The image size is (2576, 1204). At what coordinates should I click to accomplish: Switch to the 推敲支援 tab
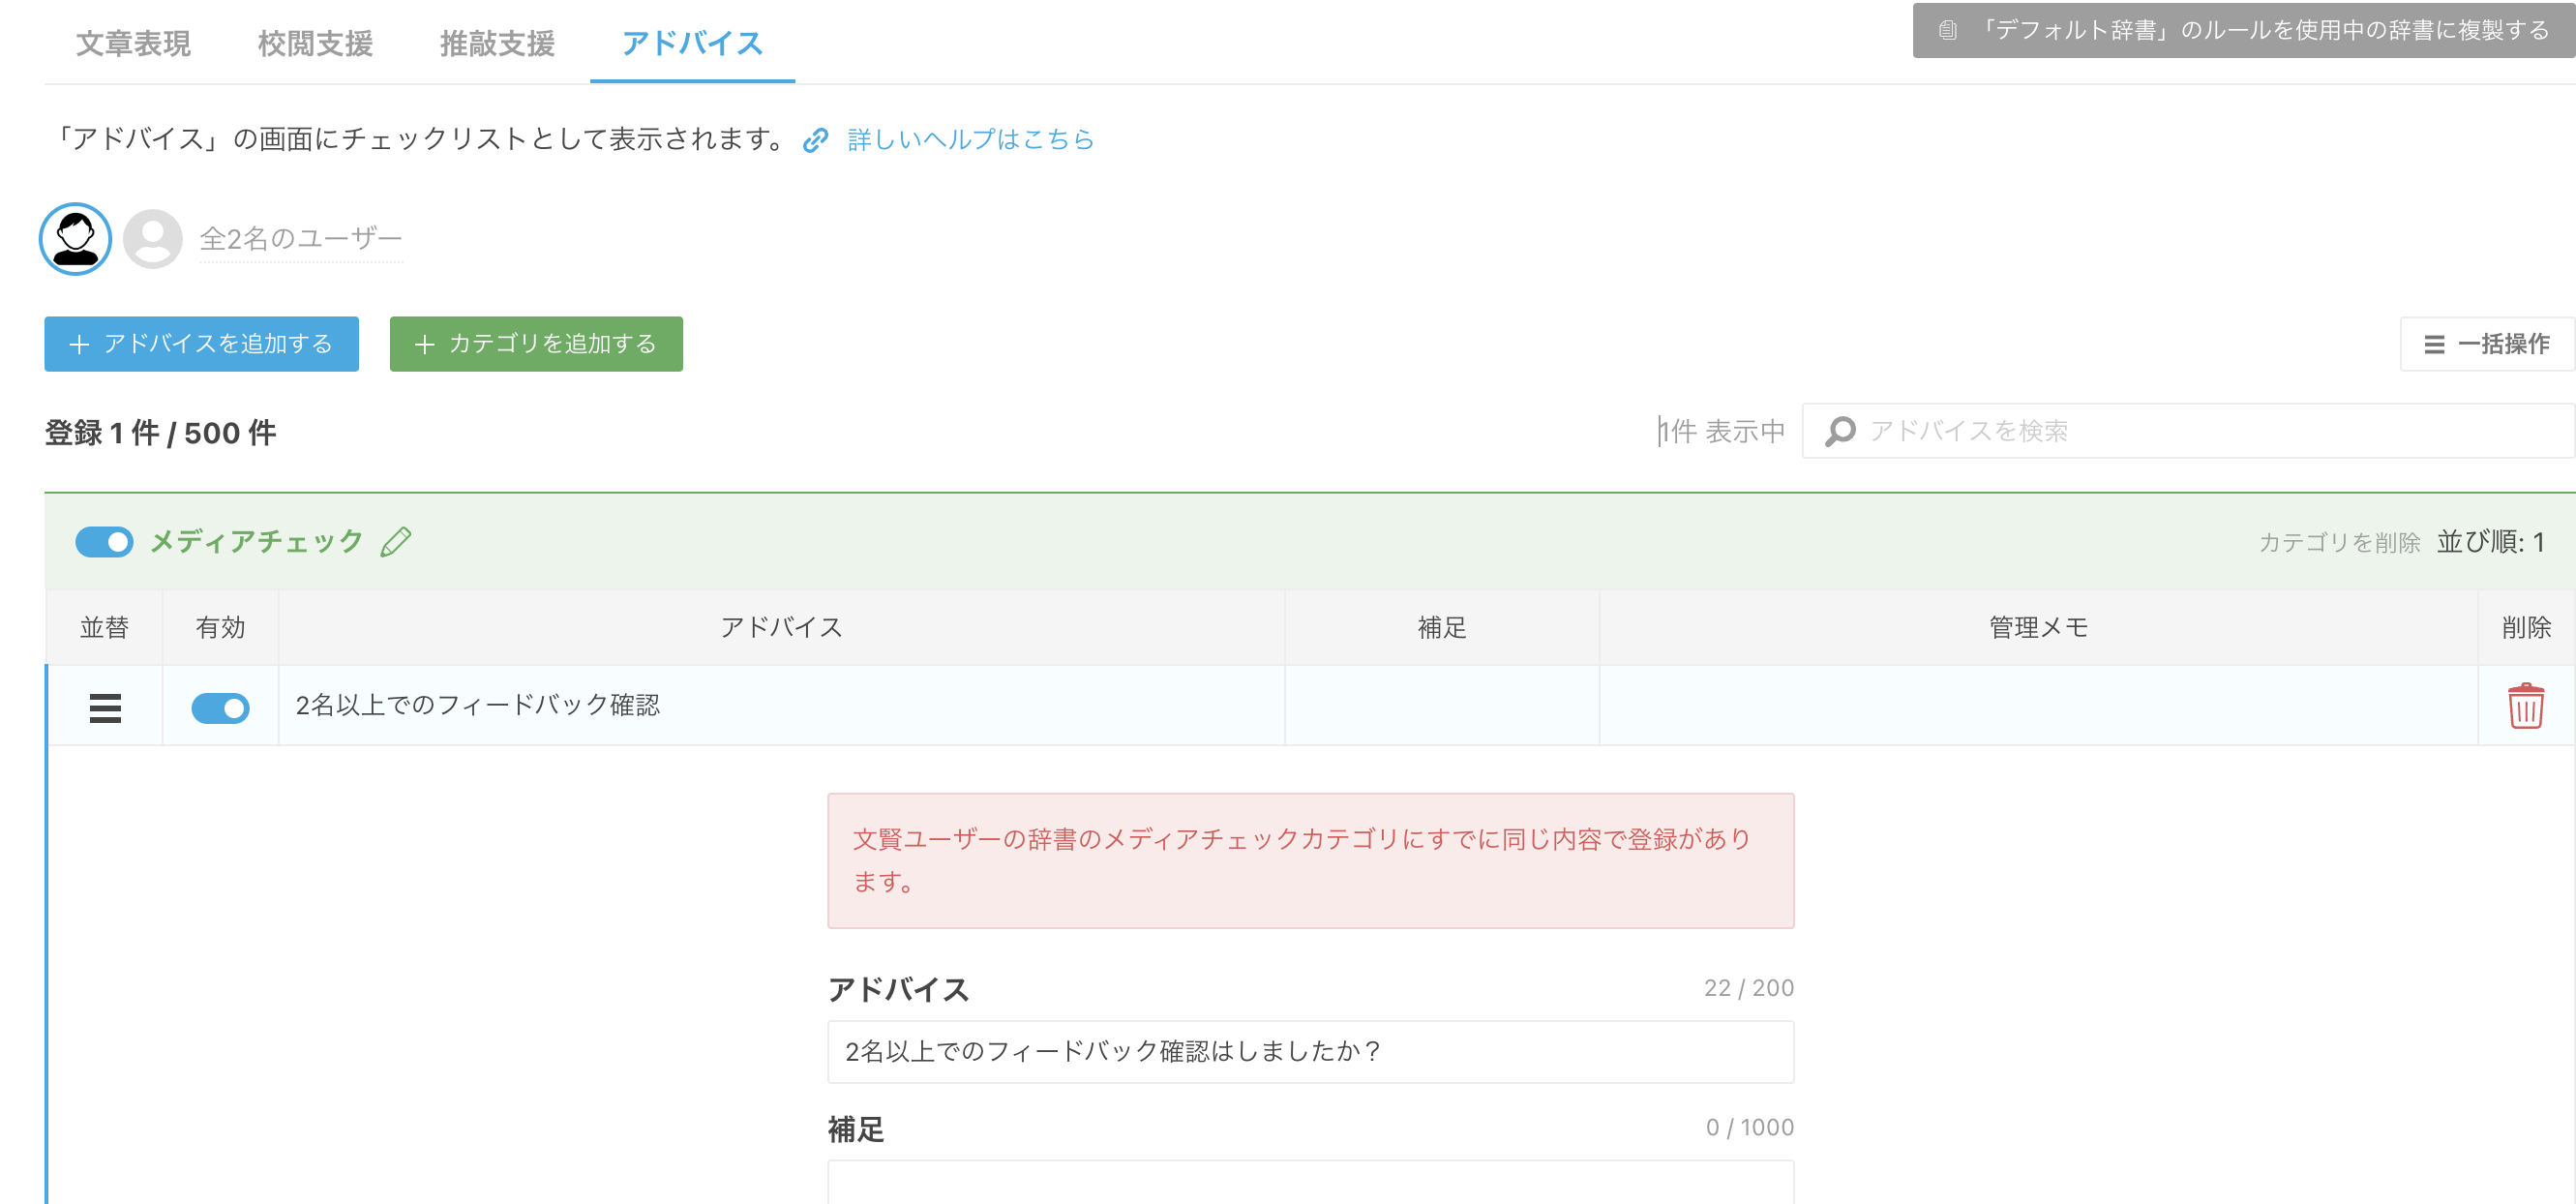[497, 43]
